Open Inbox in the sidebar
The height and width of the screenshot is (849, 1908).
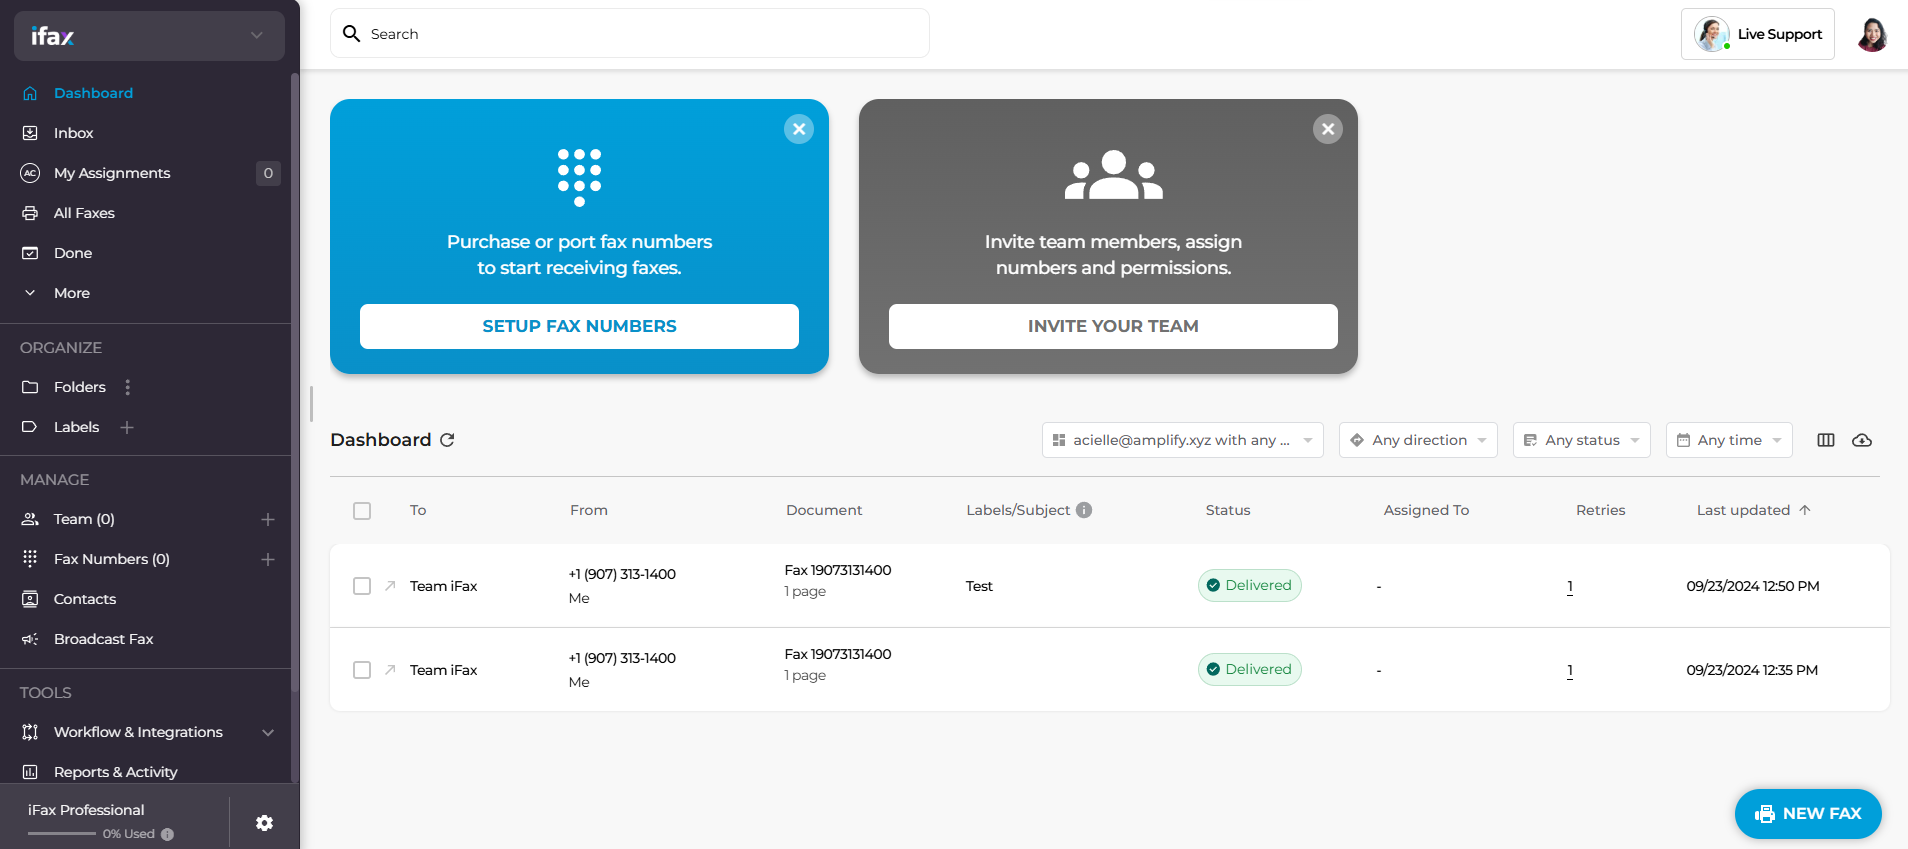[73, 133]
